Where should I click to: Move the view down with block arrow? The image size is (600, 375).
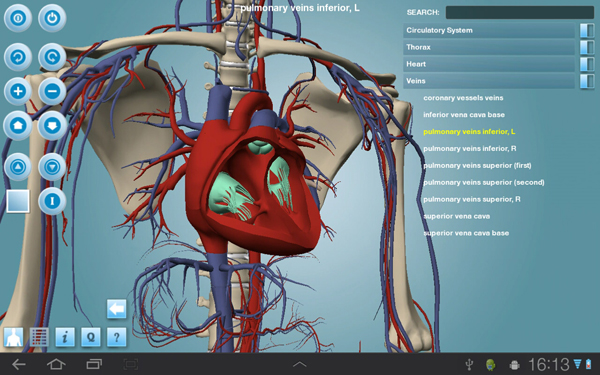tap(52, 126)
